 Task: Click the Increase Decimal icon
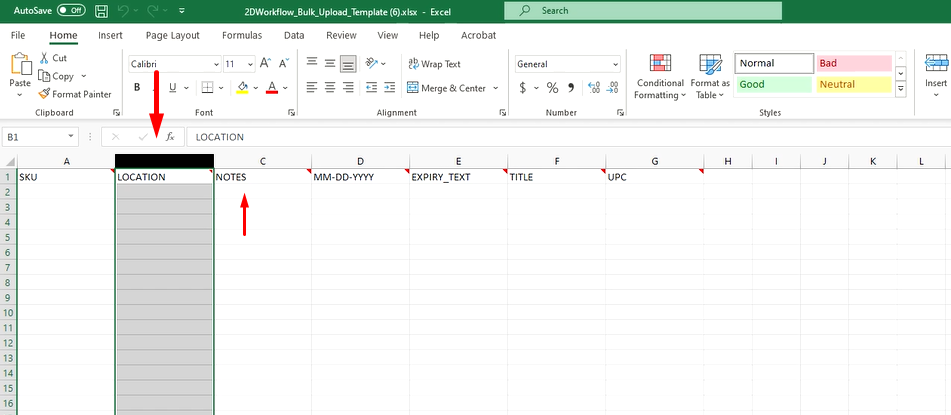coord(593,88)
